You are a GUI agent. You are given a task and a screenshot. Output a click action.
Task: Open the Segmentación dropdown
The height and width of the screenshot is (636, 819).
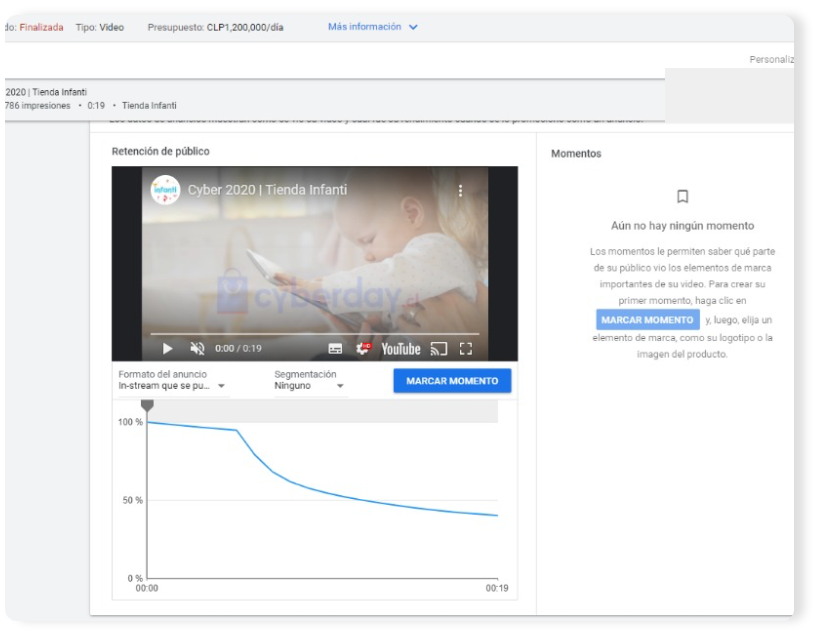coord(310,386)
